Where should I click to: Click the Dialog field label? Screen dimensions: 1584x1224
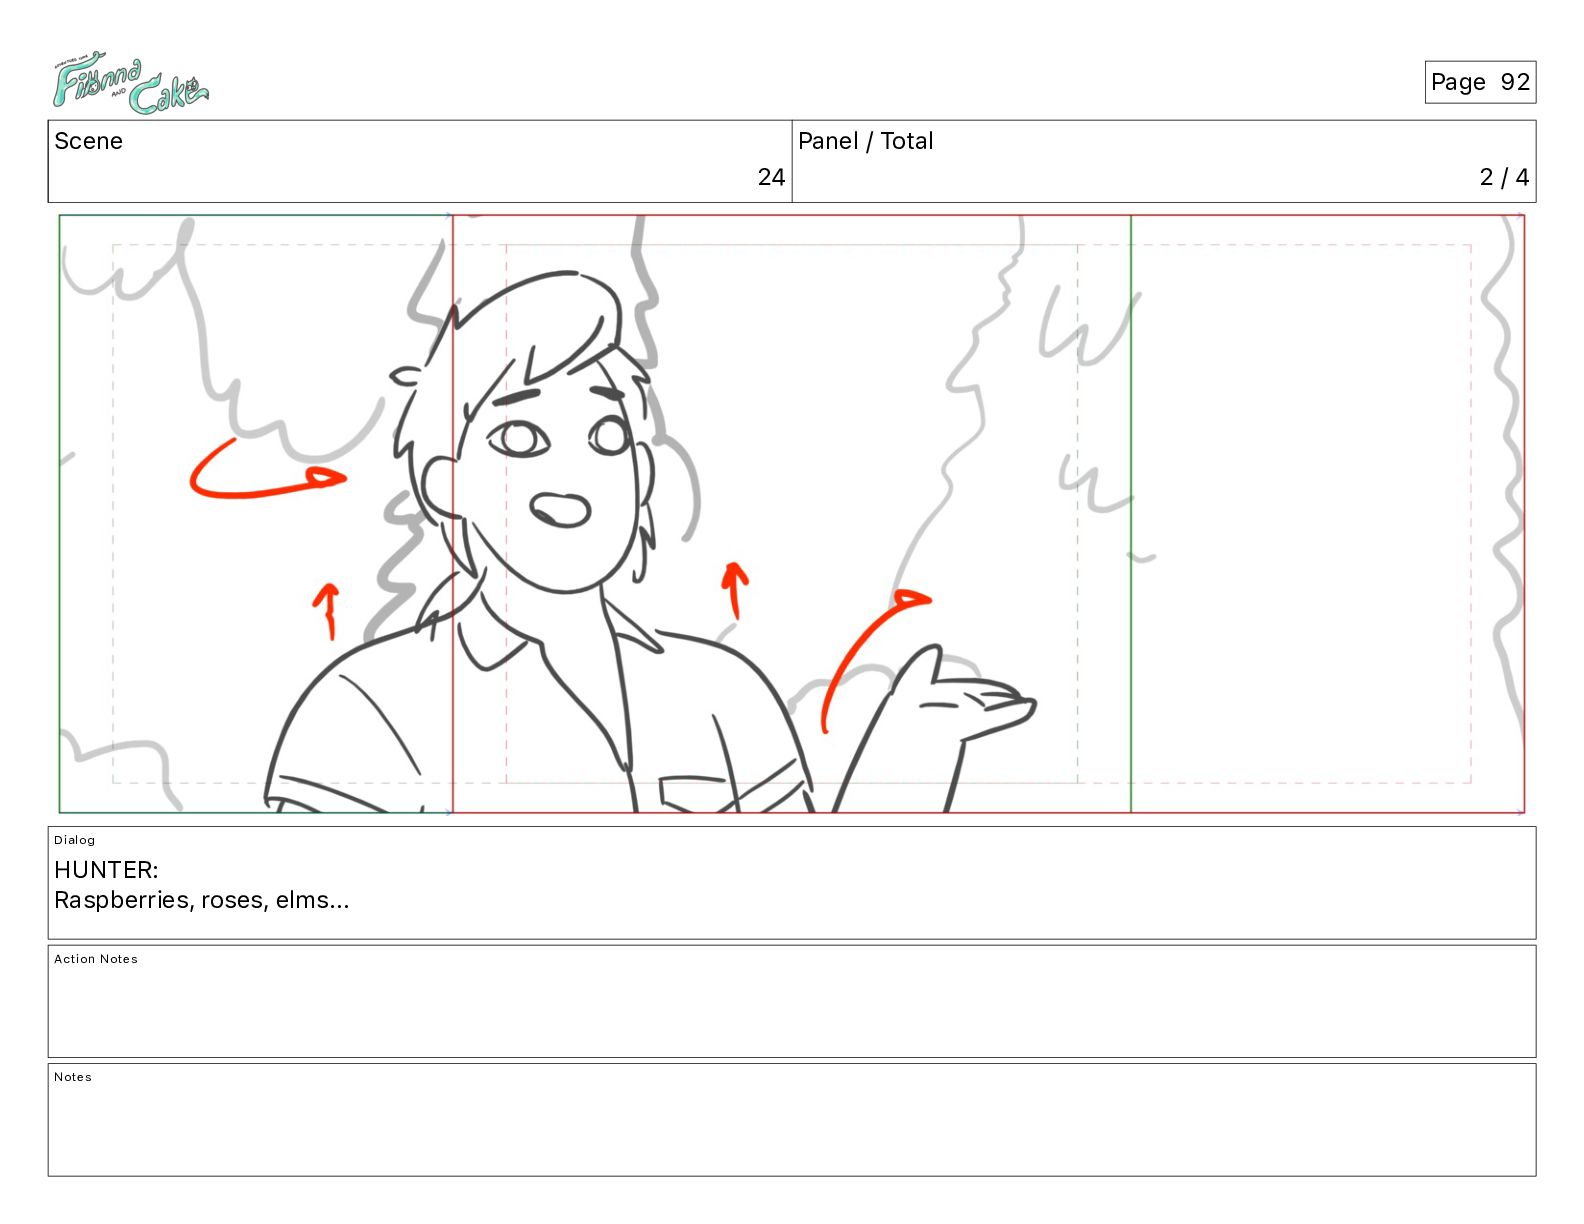coord(75,840)
